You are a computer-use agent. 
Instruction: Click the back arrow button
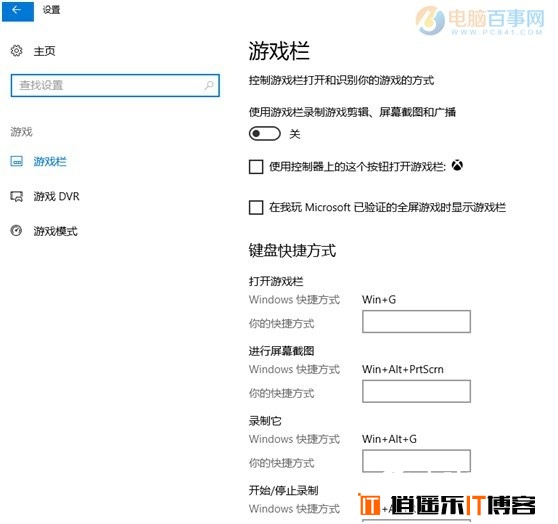(17, 10)
